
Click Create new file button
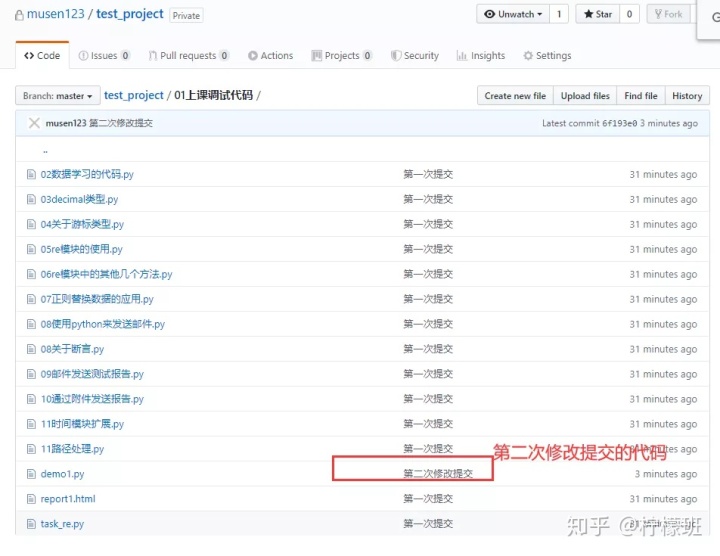click(x=515, y=95)
